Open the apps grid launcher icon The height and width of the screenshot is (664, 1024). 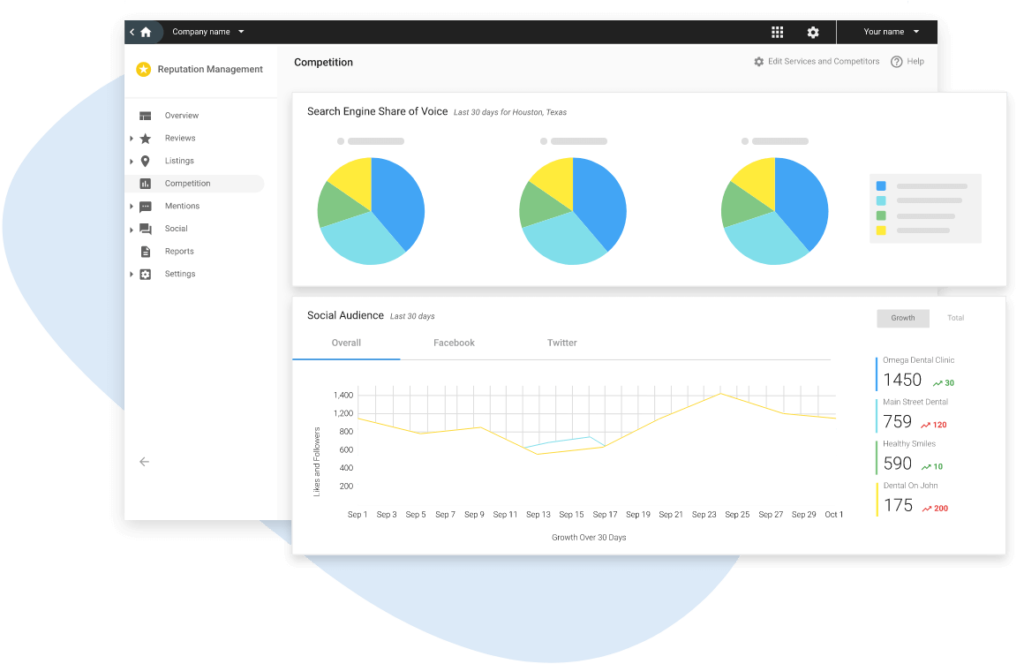point(777,32)
